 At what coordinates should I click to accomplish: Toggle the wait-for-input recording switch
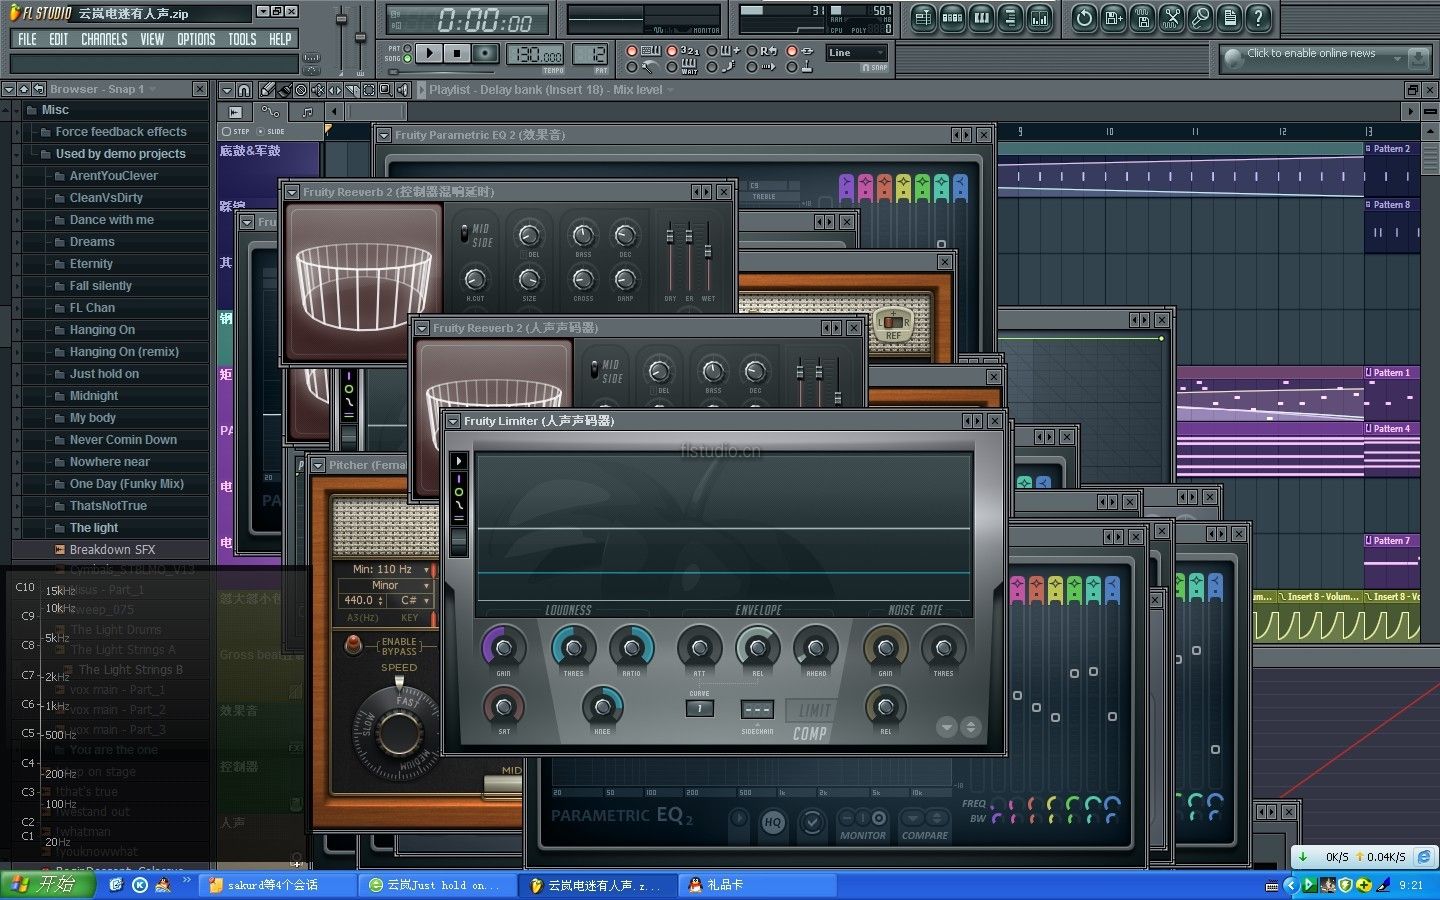(x=672, y=67)
